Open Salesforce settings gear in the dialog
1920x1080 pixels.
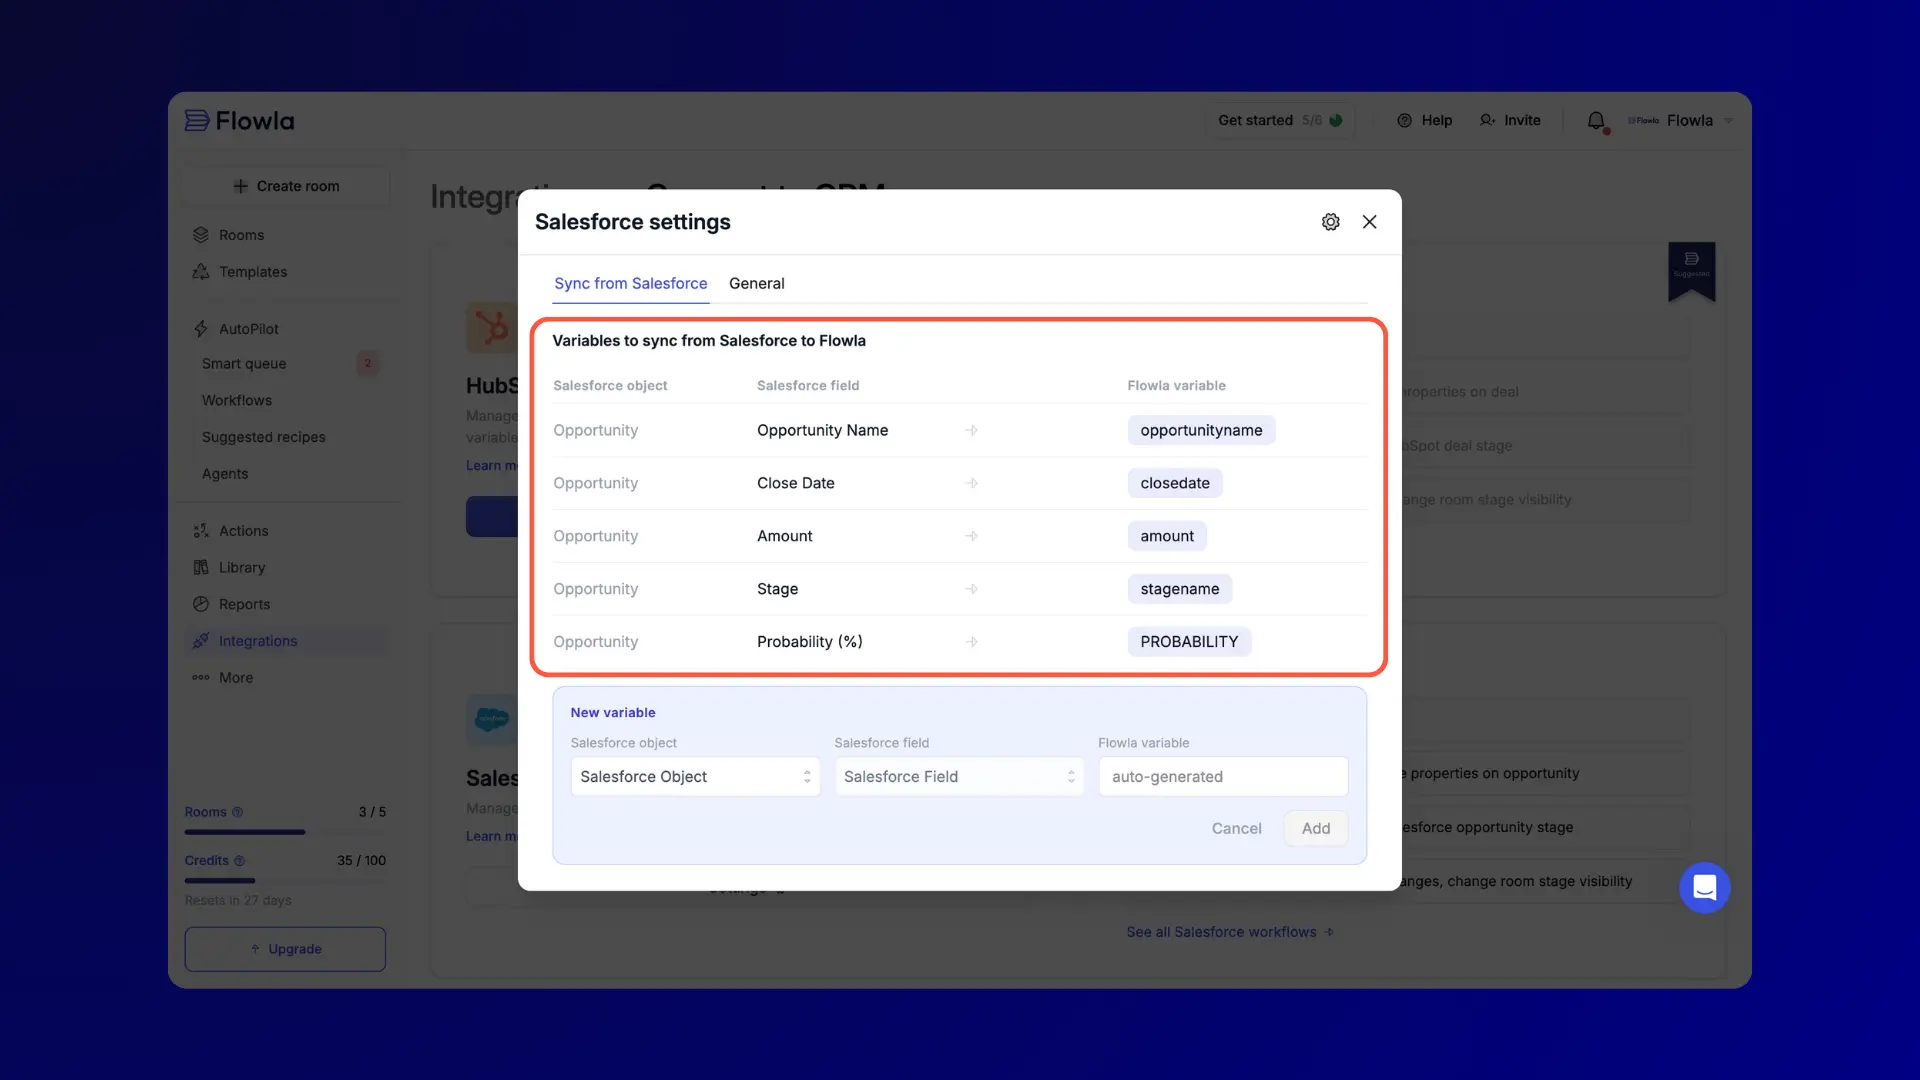(x=1330, y=222)
